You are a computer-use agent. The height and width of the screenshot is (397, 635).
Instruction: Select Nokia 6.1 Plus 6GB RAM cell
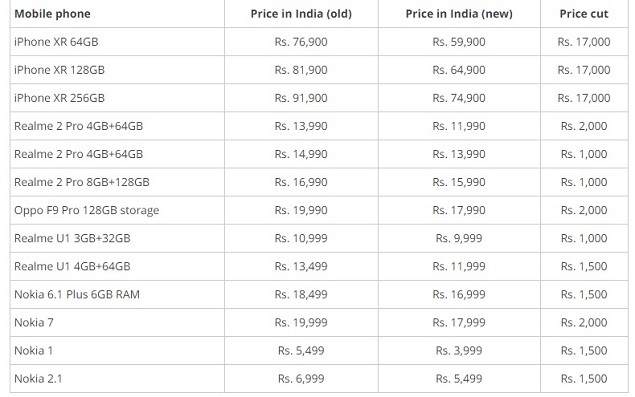[77, 294]
